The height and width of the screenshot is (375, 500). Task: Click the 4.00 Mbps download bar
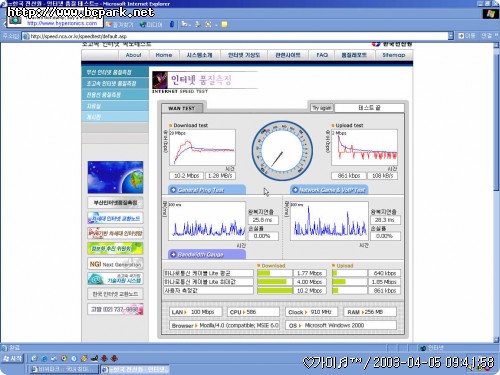pos(275,282)
